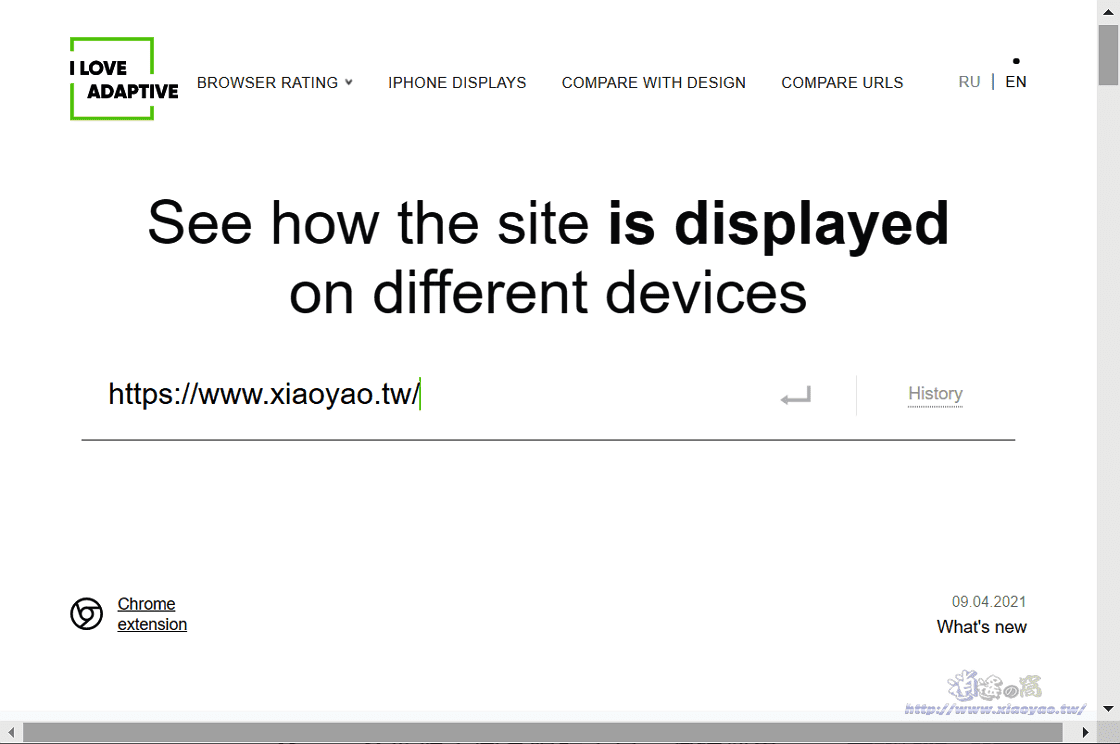
Task: Open the History link
Action: click(x=935, y=394)
